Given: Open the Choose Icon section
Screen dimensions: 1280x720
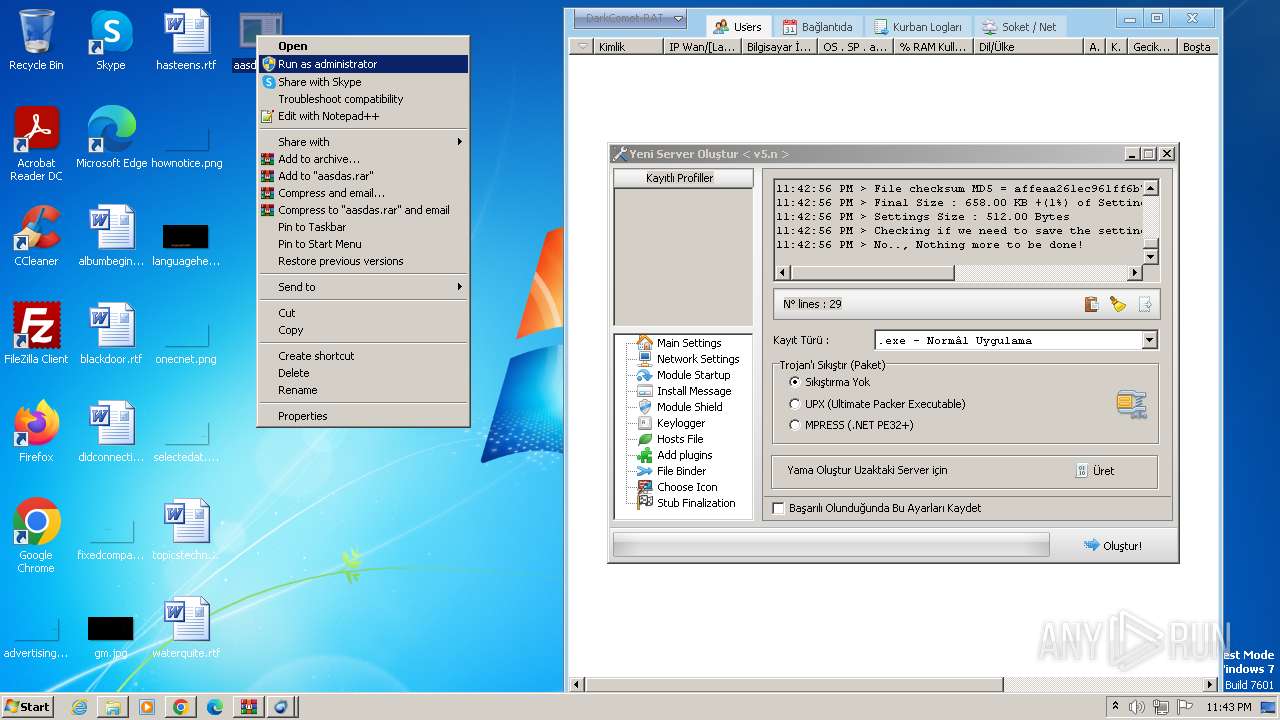Looking at the screenshot, I should click(x=687, y=487).
